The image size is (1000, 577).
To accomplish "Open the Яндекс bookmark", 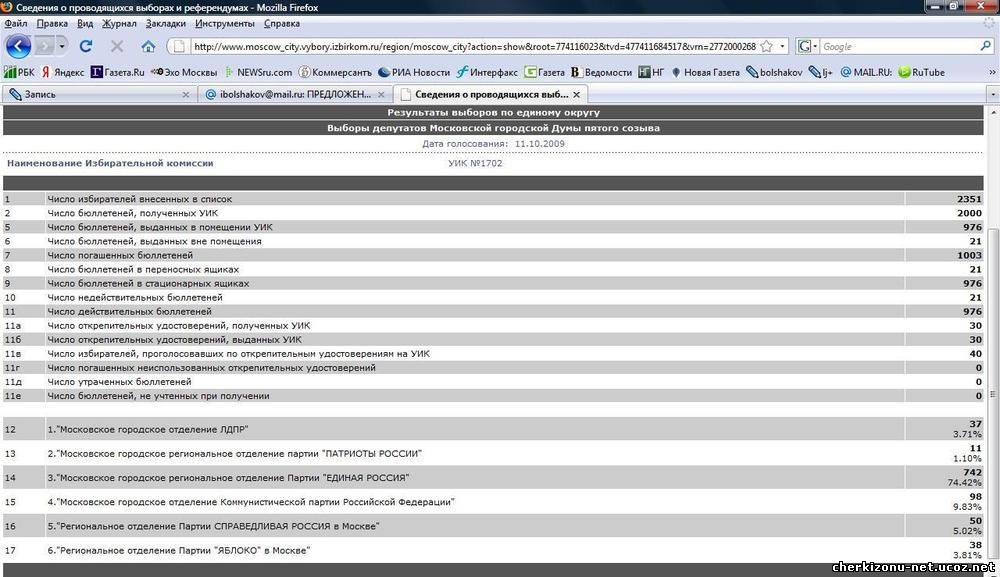I will pyautogui.click(x=62, y=72).
